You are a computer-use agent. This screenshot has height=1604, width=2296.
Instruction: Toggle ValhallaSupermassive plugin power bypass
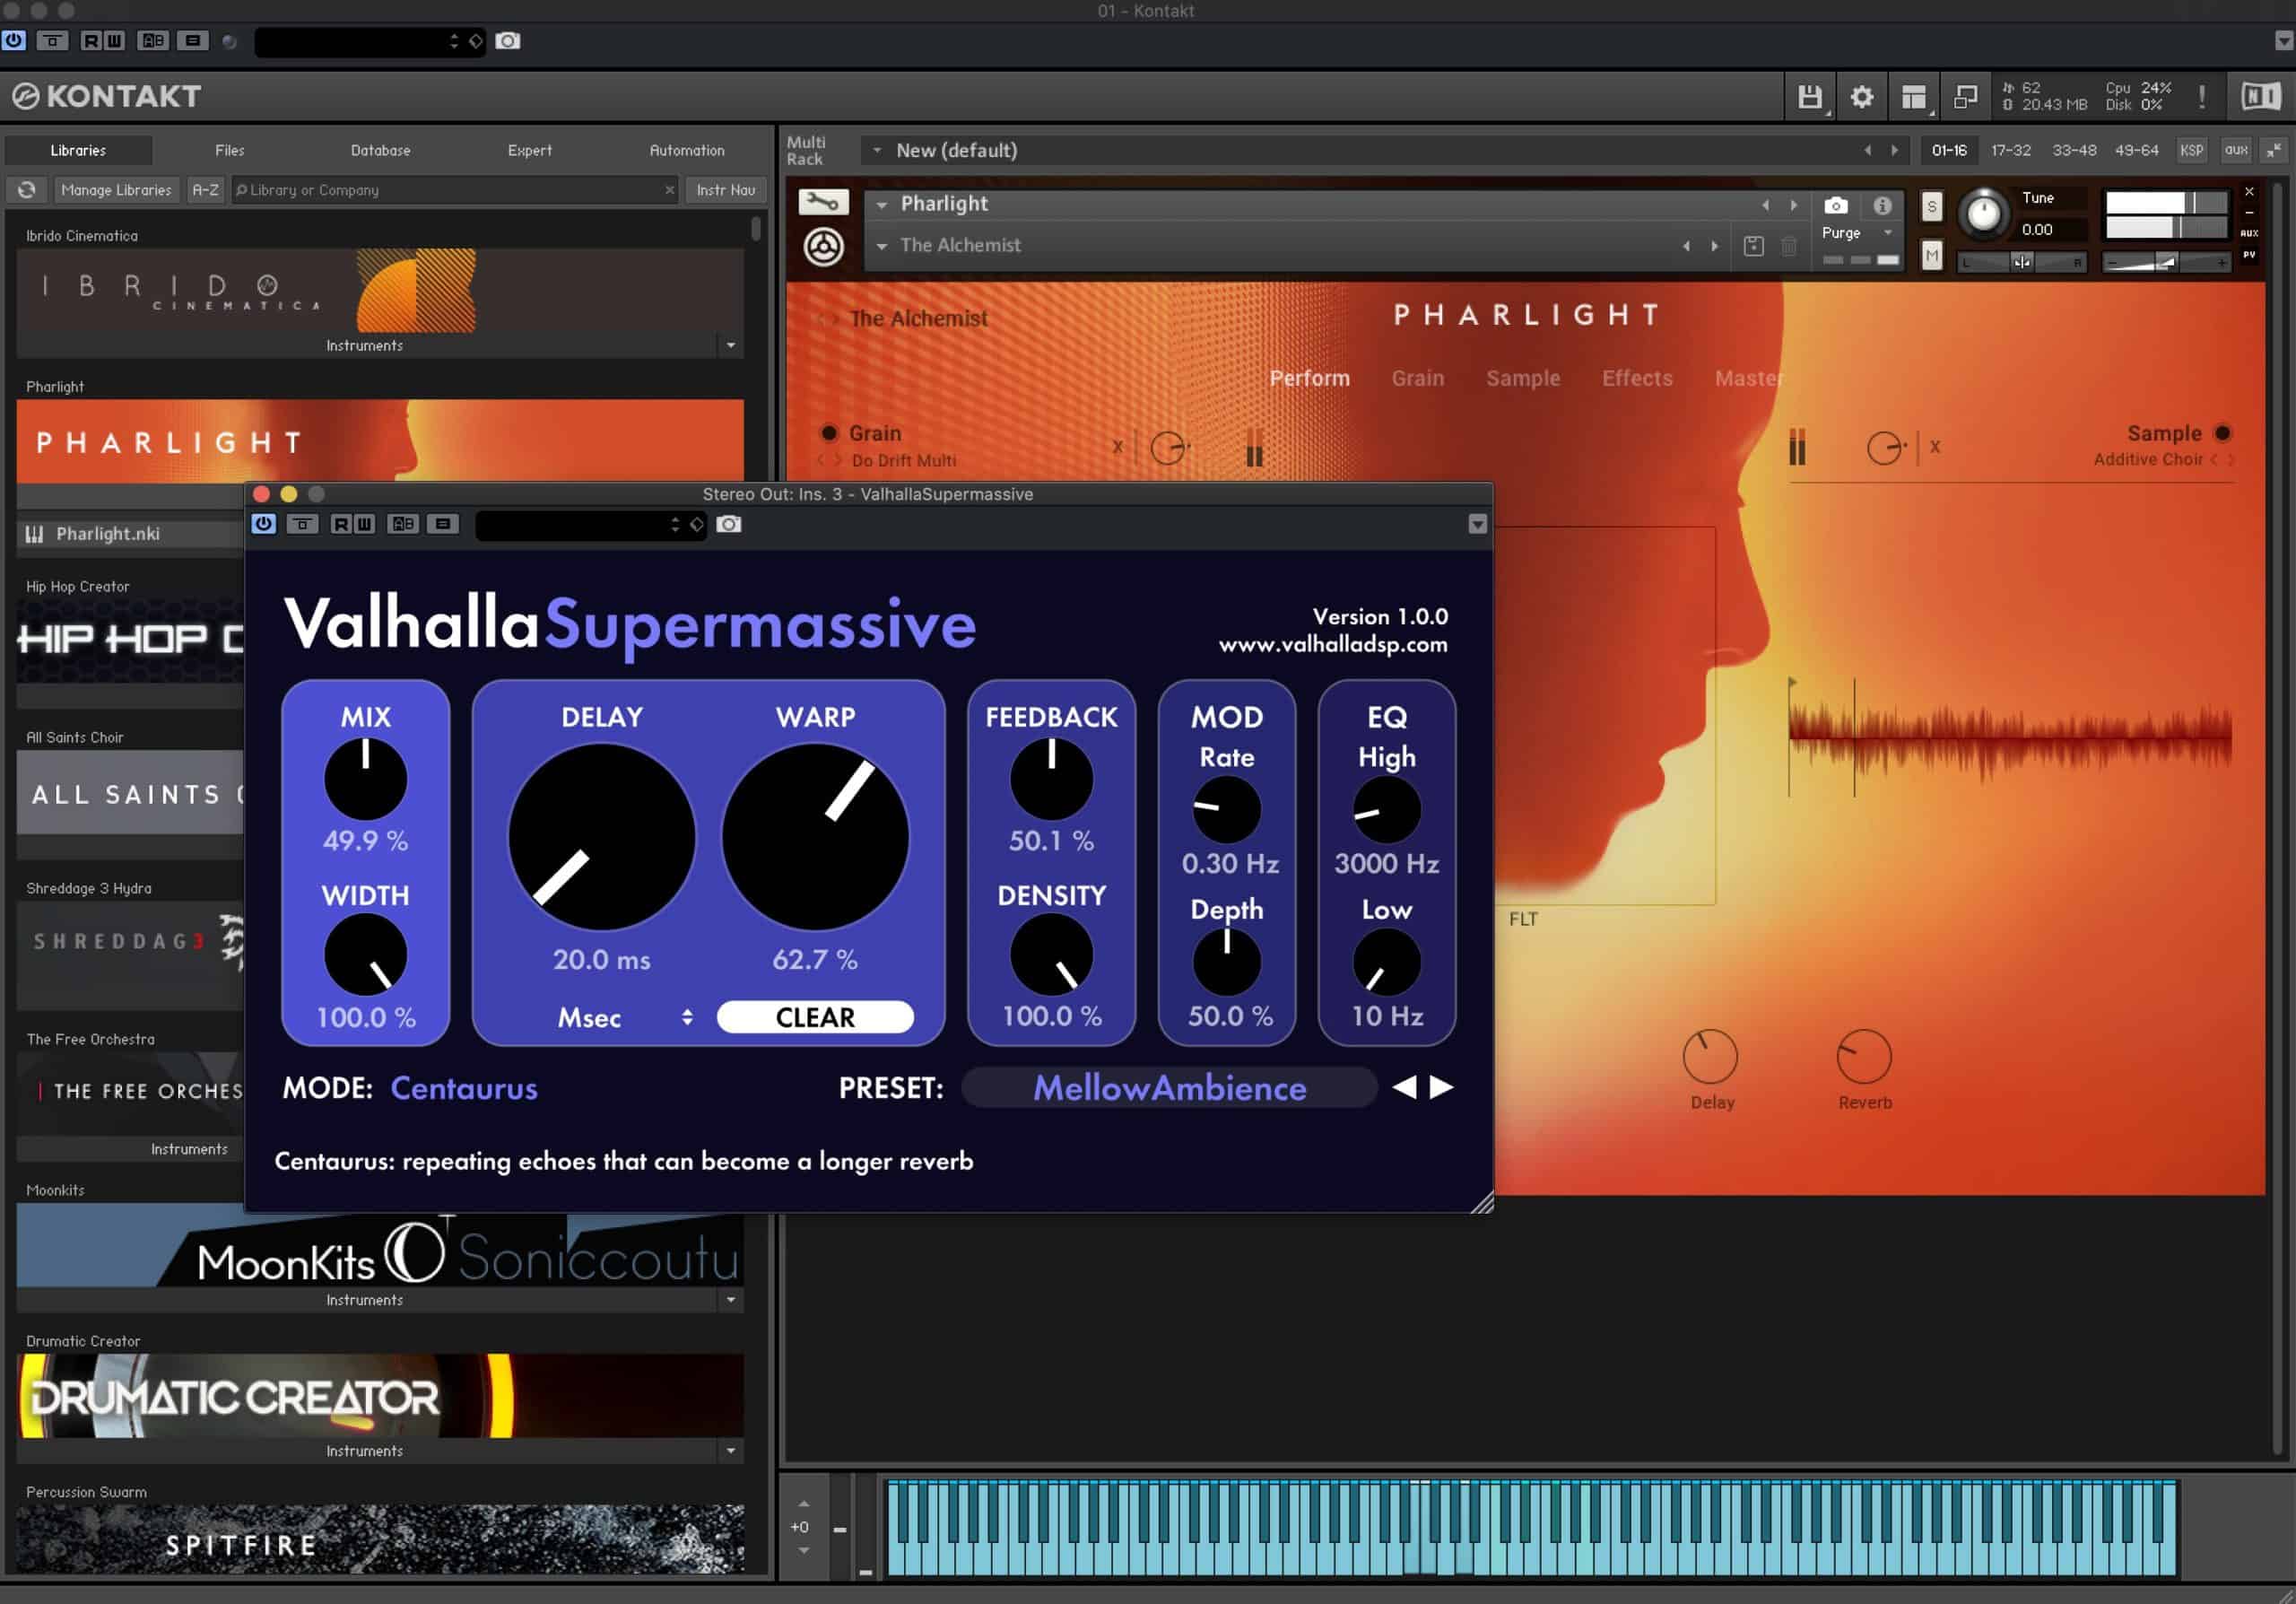point(264,524)
